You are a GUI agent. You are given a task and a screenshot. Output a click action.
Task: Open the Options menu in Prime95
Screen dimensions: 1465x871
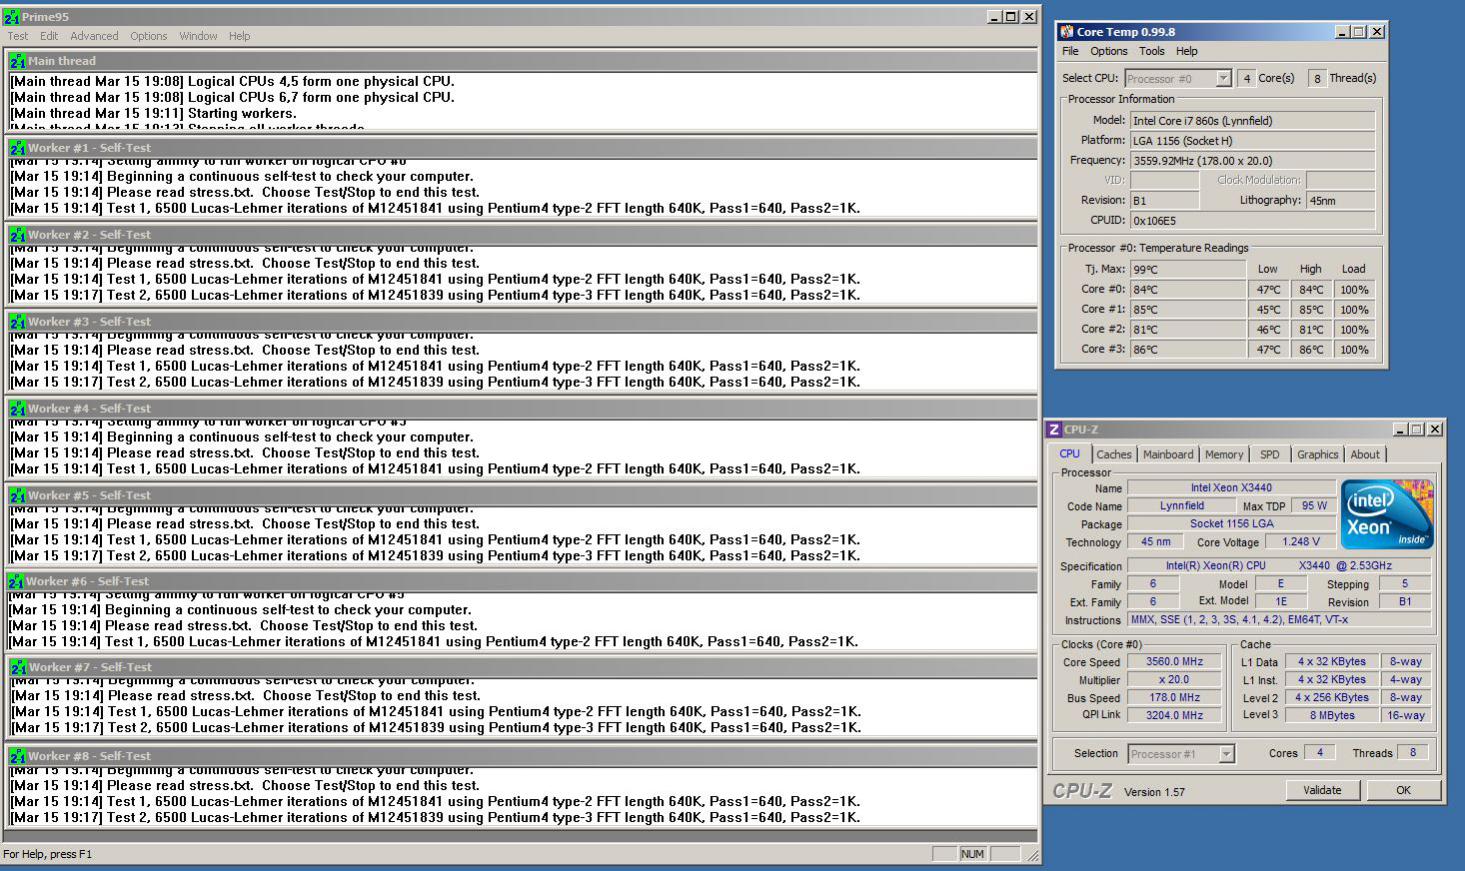[148, 36]
